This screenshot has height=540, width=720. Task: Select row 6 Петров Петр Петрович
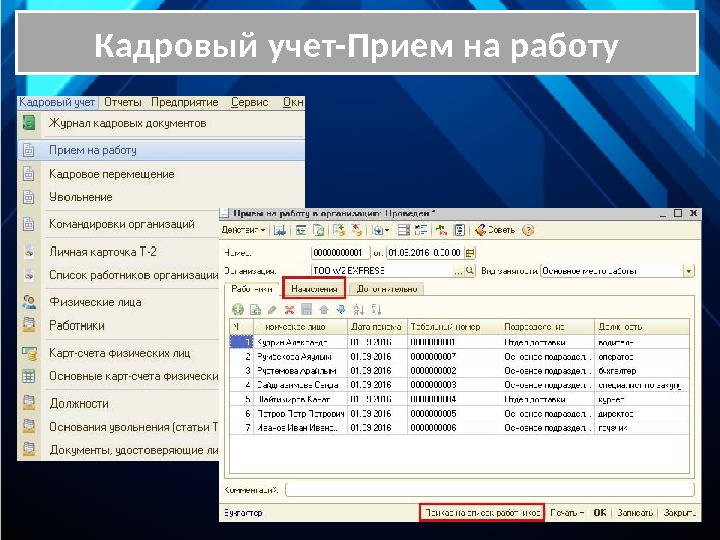pyautogui.click(x=459, y=414)
